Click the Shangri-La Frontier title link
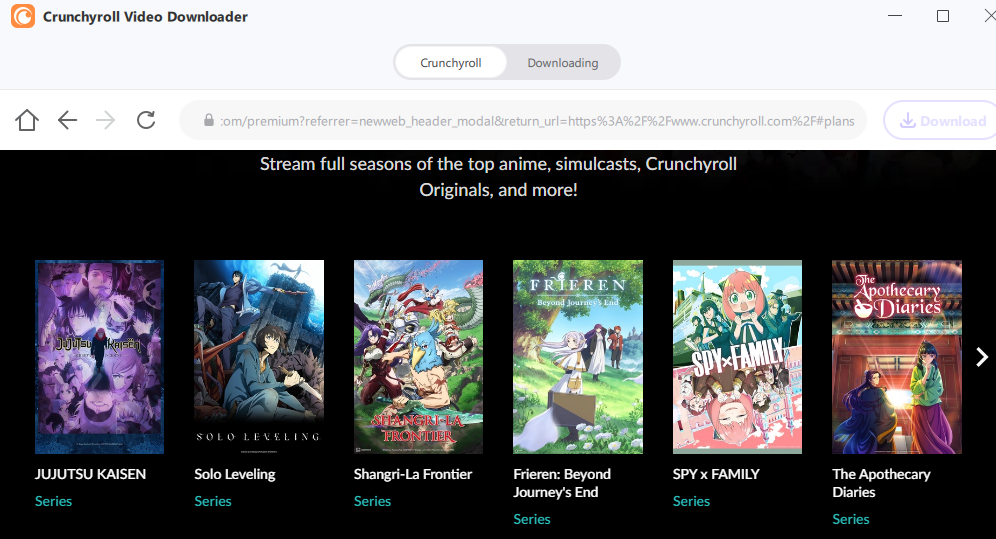This screenshot has height=539, width=996. pyautogui.click(x=413, y=475)
